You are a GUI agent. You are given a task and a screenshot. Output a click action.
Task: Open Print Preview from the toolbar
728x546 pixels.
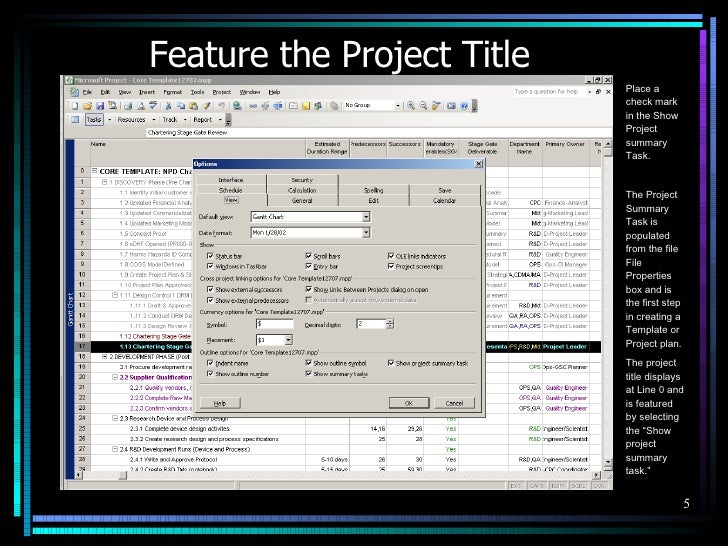click(x=141, y=106)
